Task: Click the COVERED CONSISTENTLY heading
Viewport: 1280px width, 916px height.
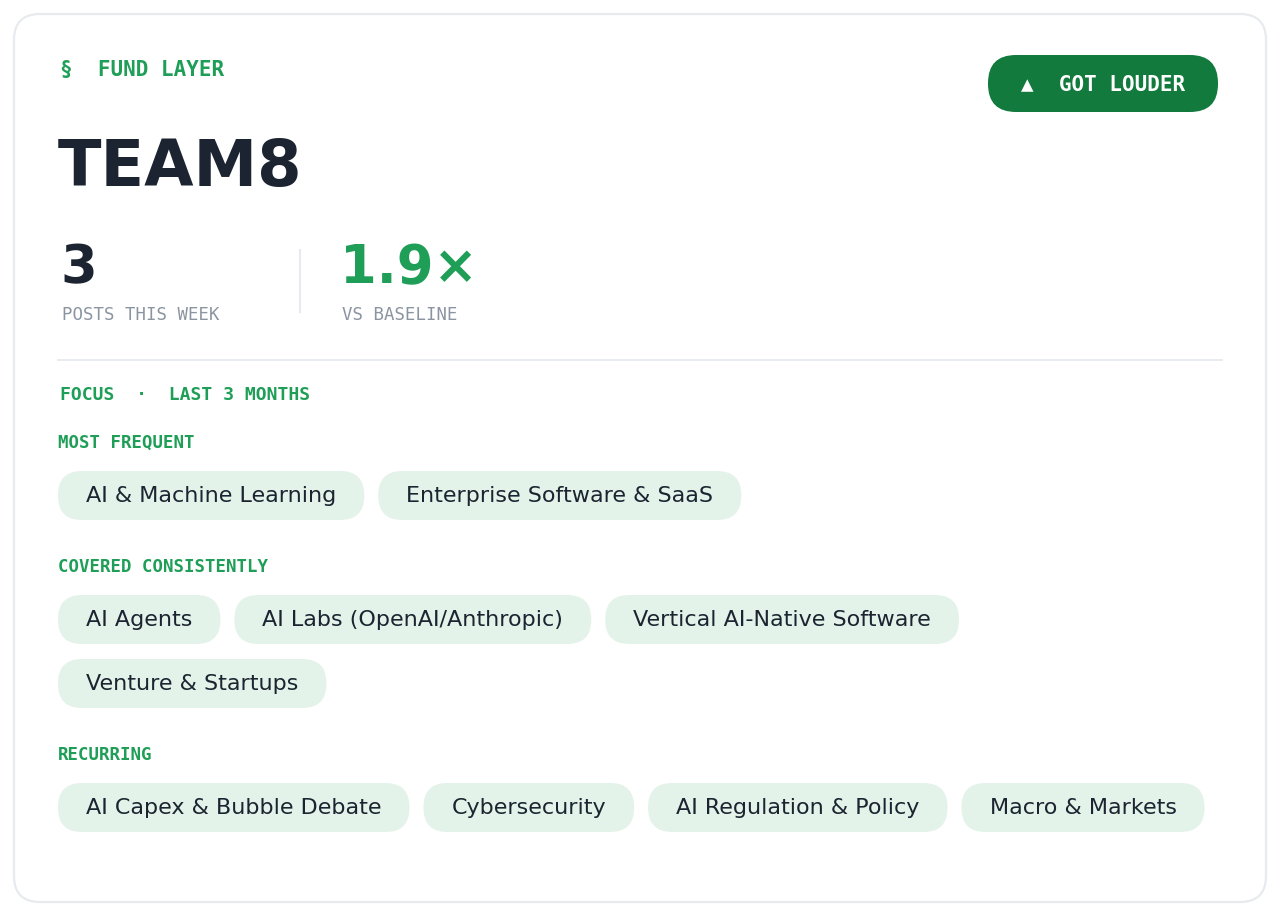Action: click(x=163, y=567)
